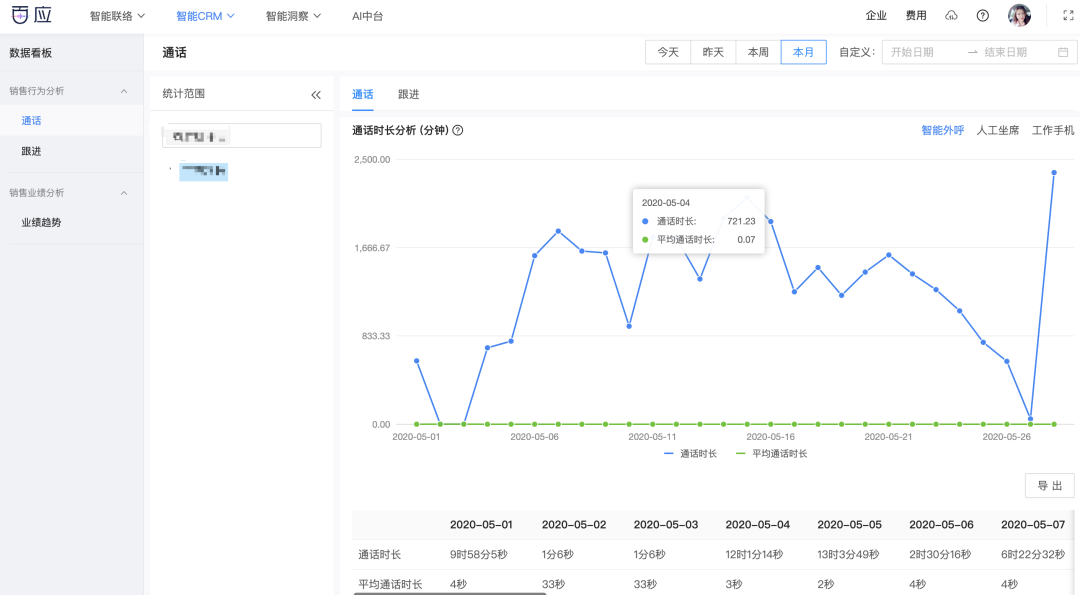Open the download cloud icon

click(951, 15)
